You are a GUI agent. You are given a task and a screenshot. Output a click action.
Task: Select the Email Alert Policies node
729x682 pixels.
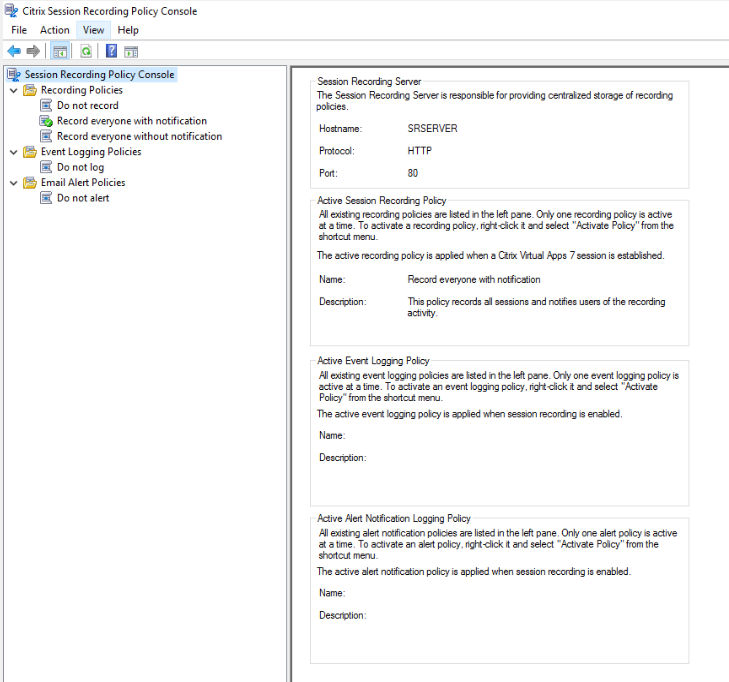pyautogui.click(x=83, y=182)
